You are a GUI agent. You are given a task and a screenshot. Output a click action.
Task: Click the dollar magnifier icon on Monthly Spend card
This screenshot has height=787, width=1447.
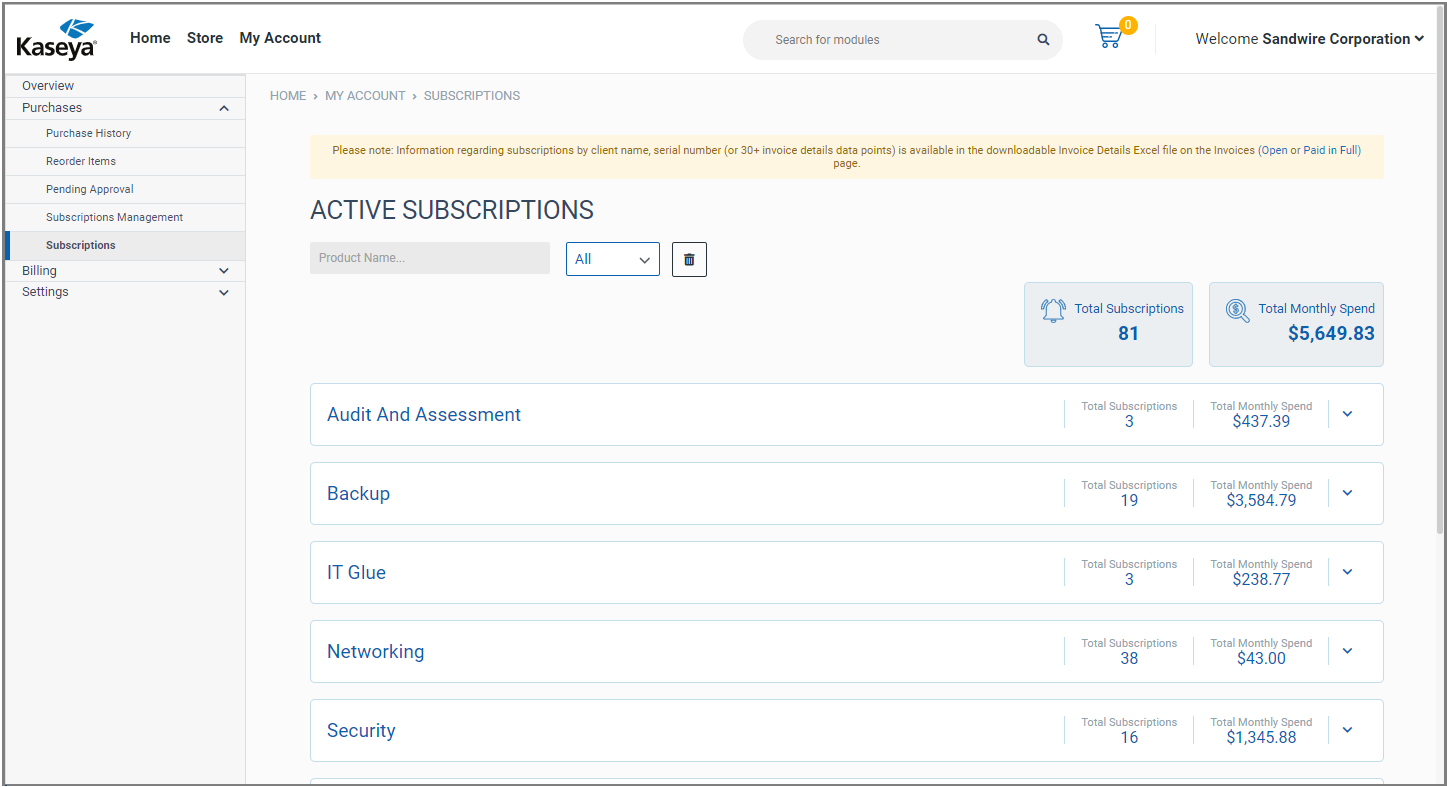coord(1238,310)
